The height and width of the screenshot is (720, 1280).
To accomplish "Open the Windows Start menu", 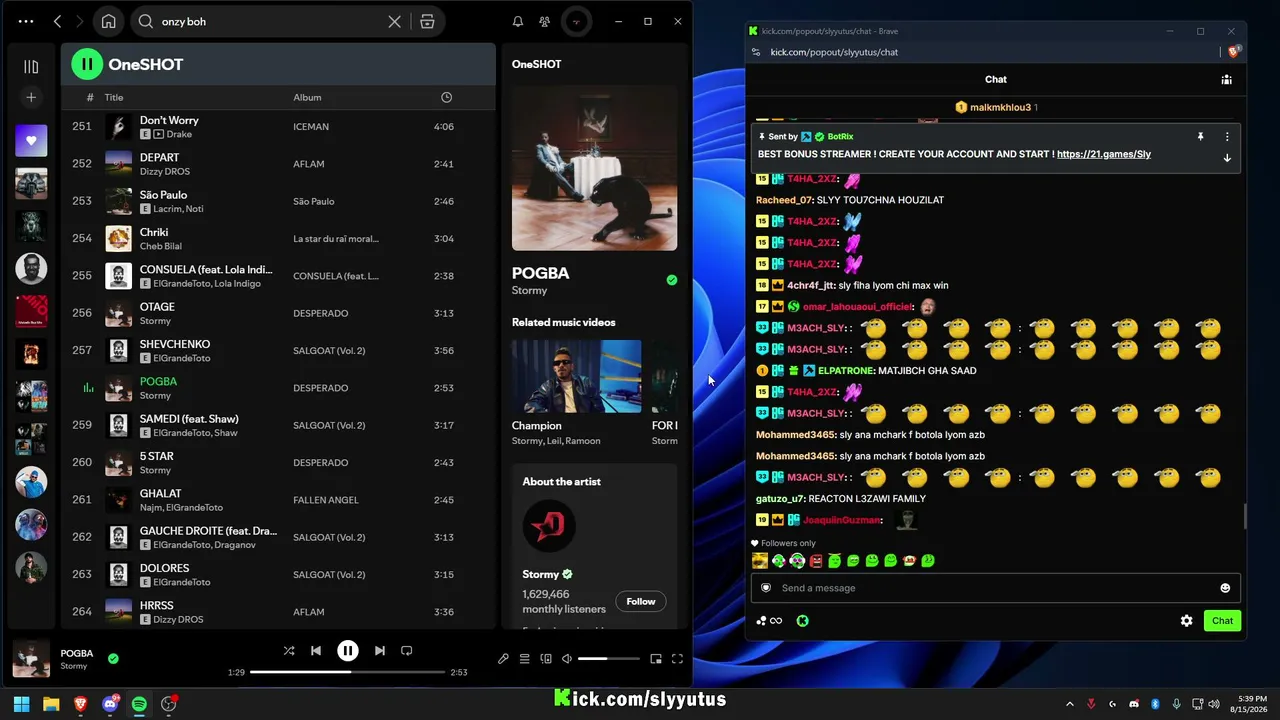I will pyautogui.click(x=21, y=704).
